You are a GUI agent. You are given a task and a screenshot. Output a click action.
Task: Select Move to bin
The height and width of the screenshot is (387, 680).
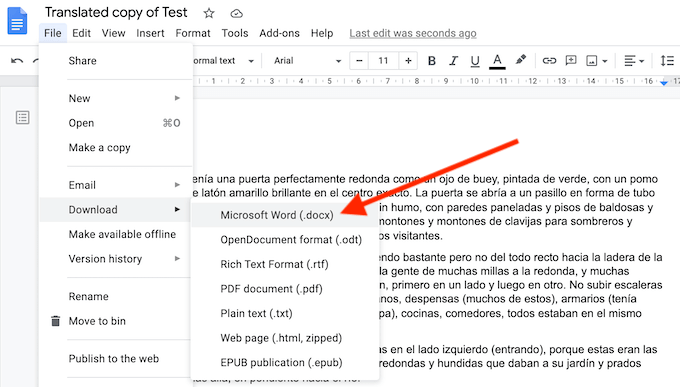click(116, 321)
